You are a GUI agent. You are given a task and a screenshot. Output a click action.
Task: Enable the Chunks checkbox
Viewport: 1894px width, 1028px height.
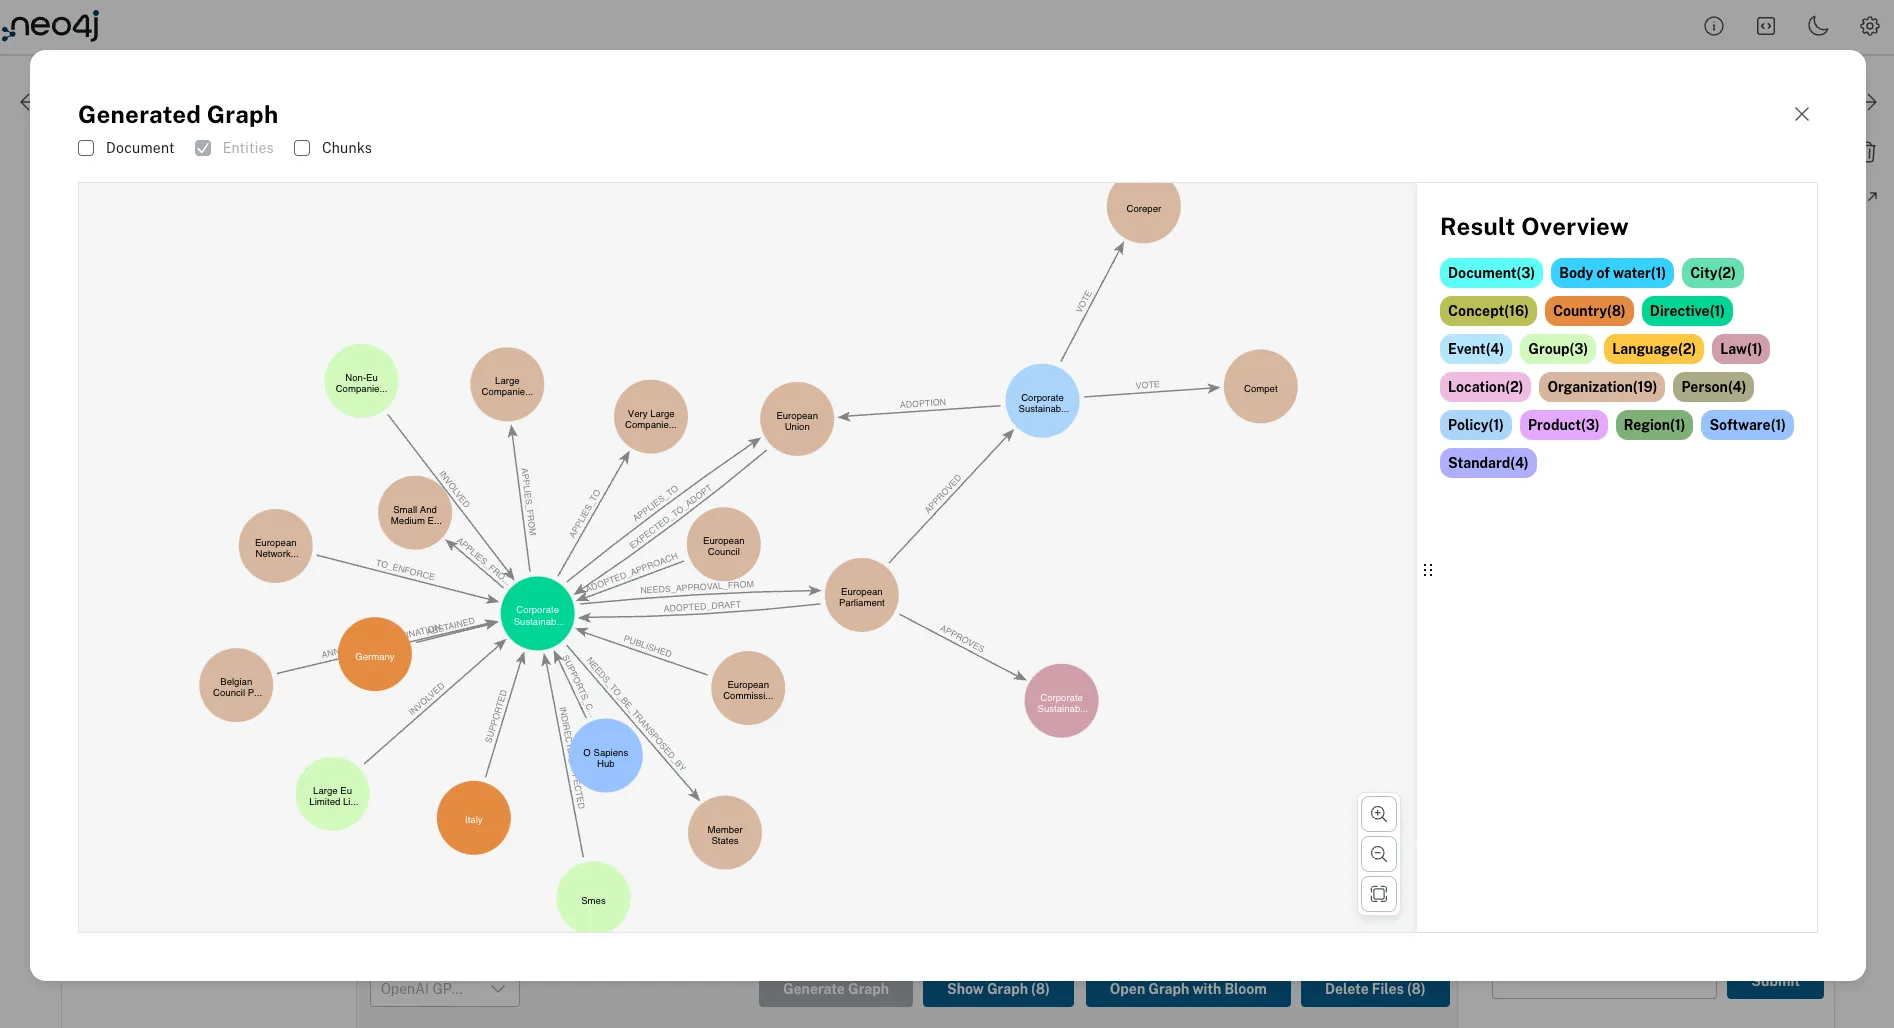(302, 148)
